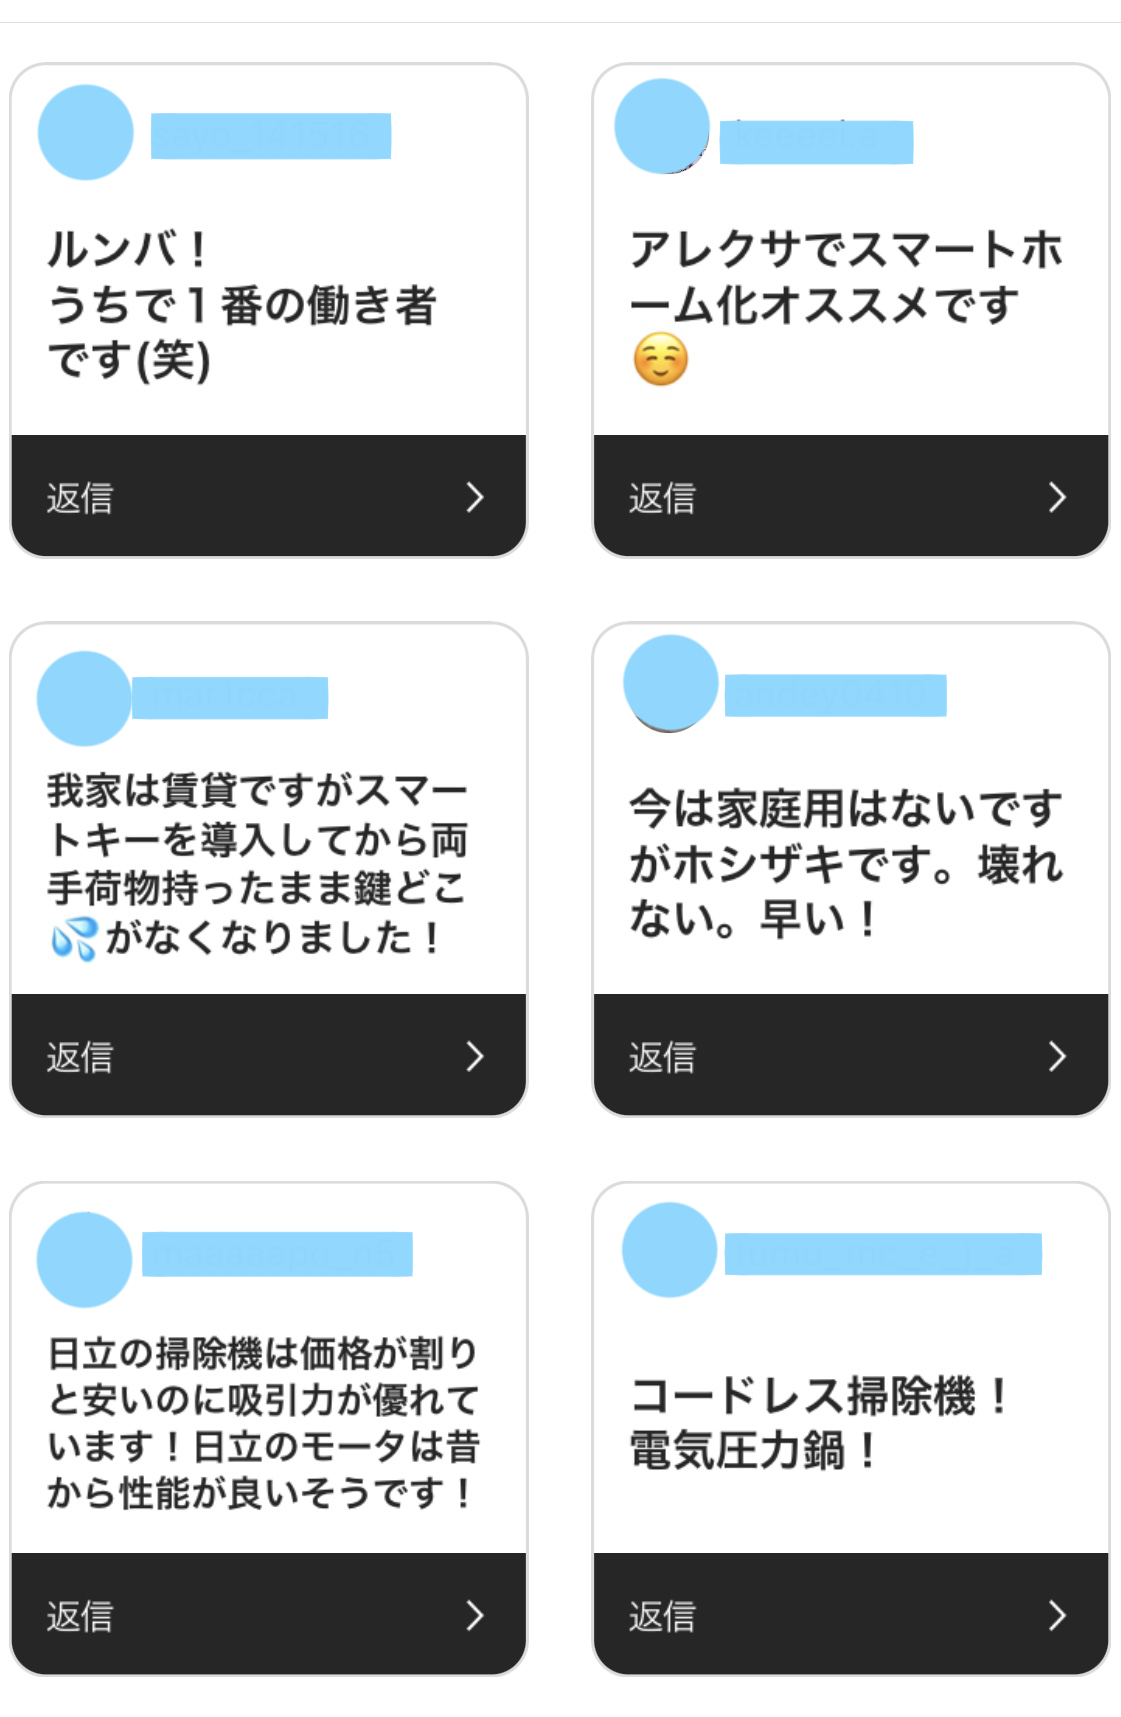Open the username on the ルンバ card

point(270,136)
